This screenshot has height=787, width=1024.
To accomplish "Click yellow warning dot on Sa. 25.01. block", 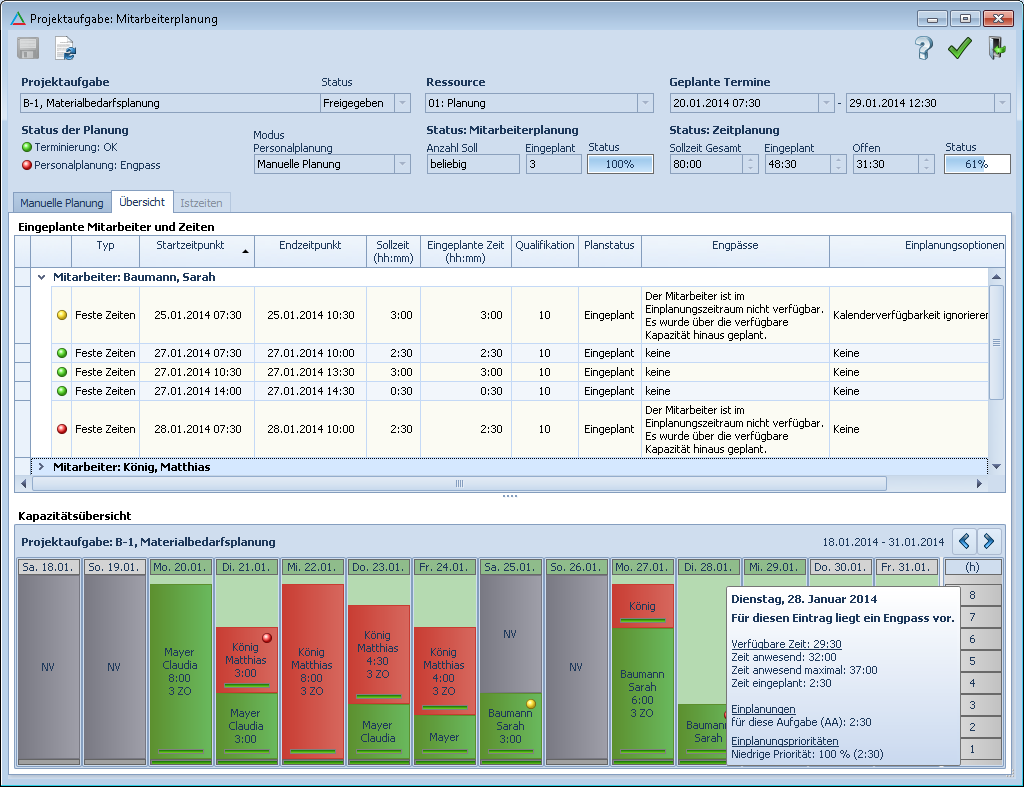I will tap(532, 704).
